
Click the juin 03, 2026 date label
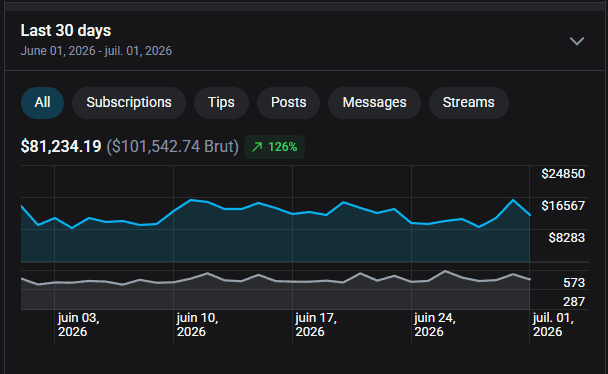79,325
